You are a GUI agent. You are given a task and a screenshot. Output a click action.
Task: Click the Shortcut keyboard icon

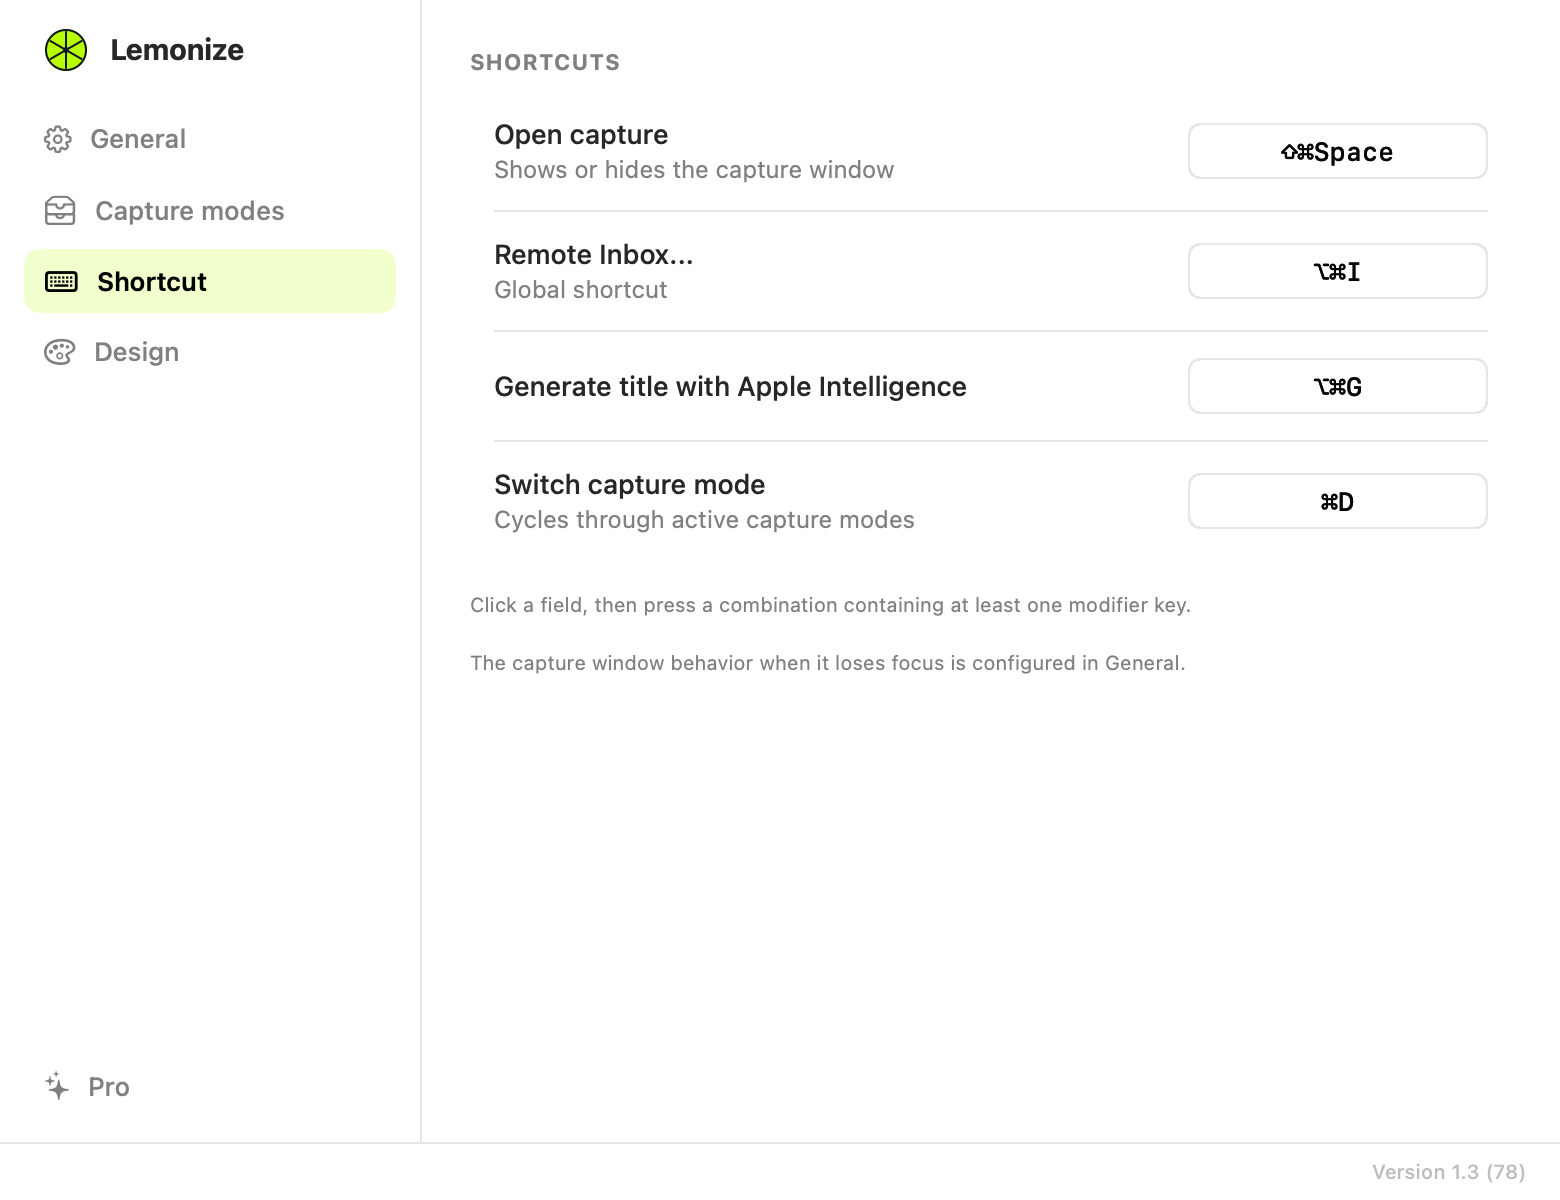[x=61, y=282]
